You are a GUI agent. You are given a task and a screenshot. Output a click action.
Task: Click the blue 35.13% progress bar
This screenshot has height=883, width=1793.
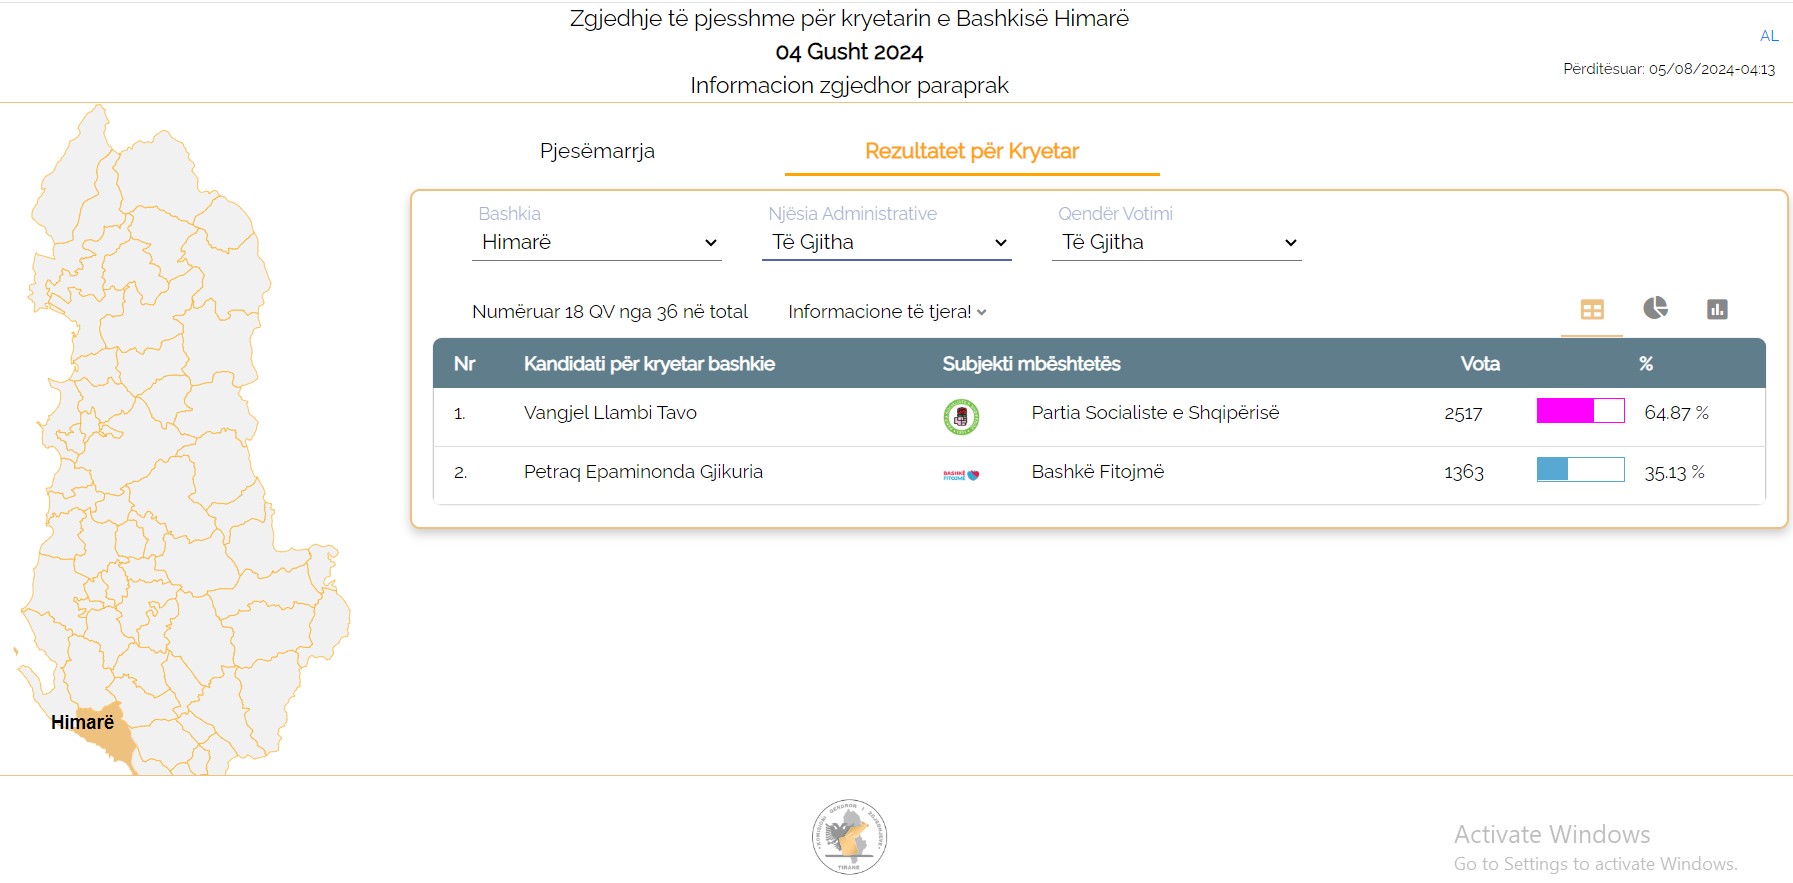point(1580,470)
